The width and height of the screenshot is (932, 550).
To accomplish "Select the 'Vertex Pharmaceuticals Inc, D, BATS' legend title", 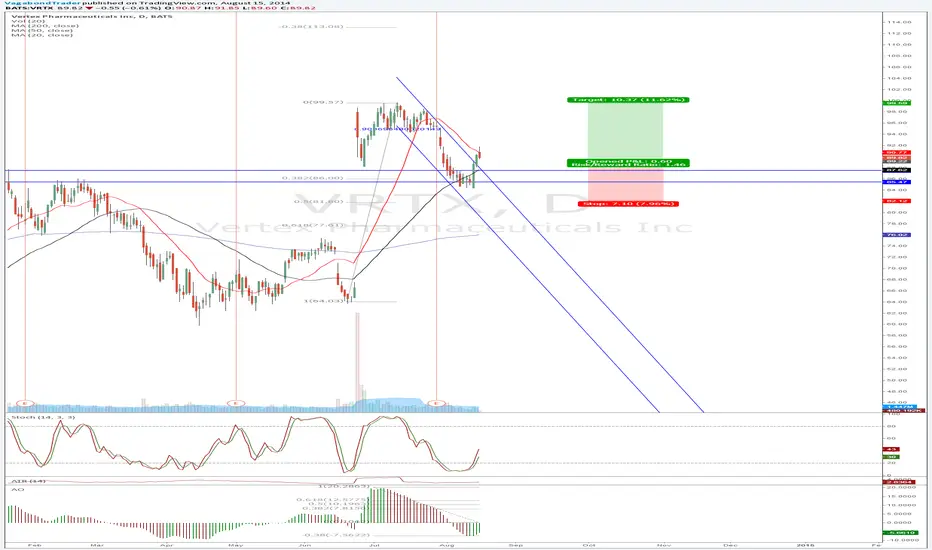I will 92,17.
